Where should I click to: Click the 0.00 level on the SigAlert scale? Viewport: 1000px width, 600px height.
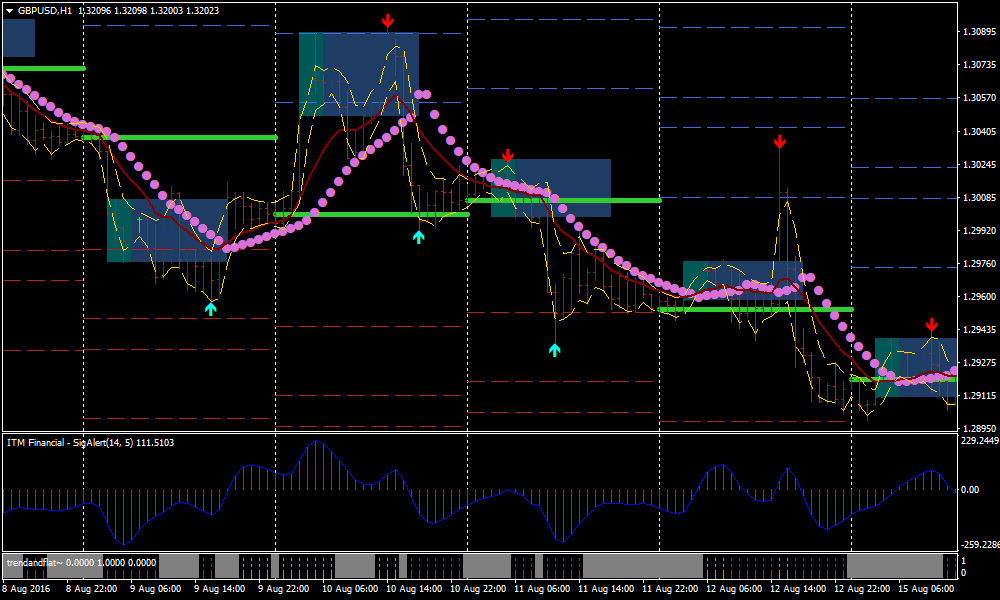point(970,490)
